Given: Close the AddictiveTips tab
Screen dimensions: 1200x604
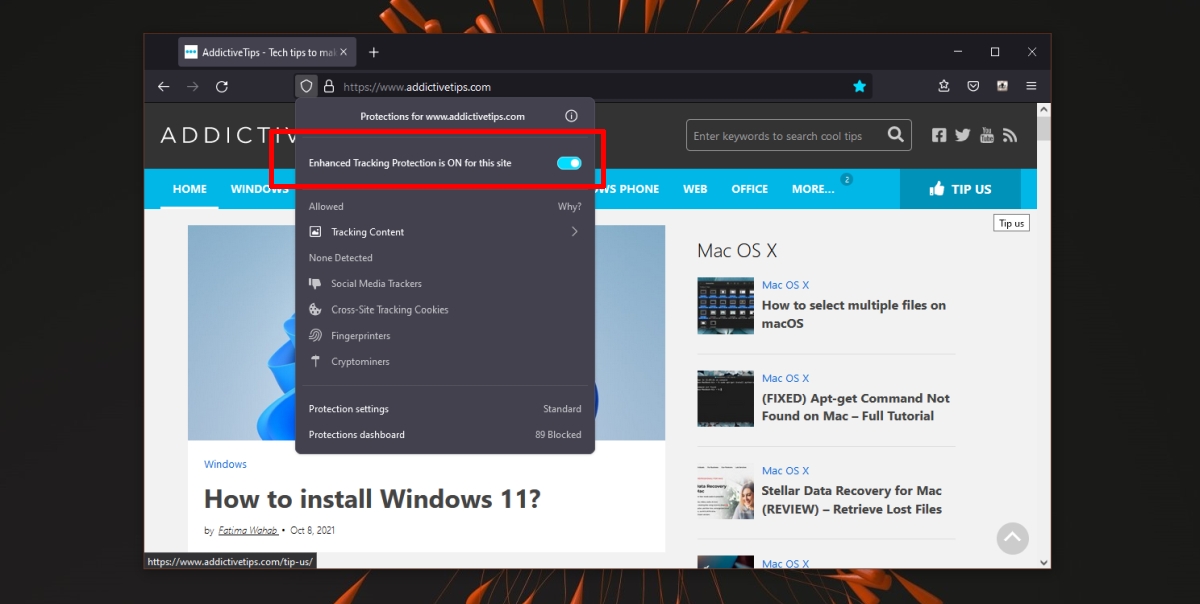Looking at the screenshot, I should tap(345, 52).
